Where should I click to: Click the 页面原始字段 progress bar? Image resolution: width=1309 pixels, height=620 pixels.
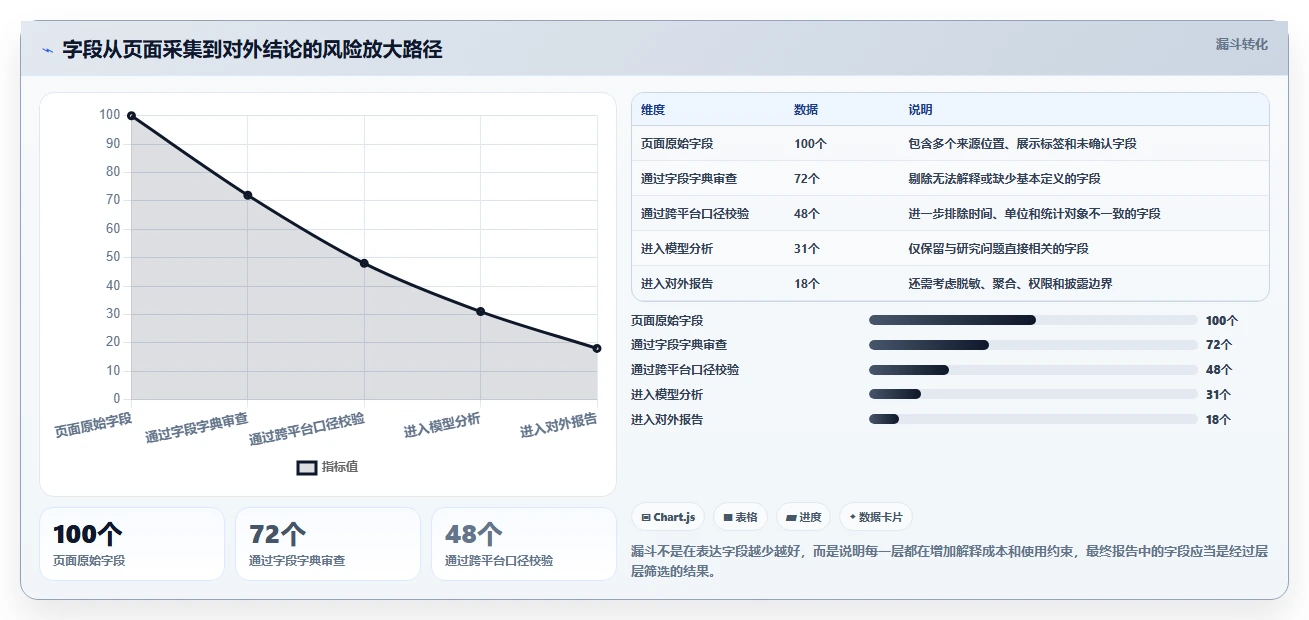[1033, 320]
